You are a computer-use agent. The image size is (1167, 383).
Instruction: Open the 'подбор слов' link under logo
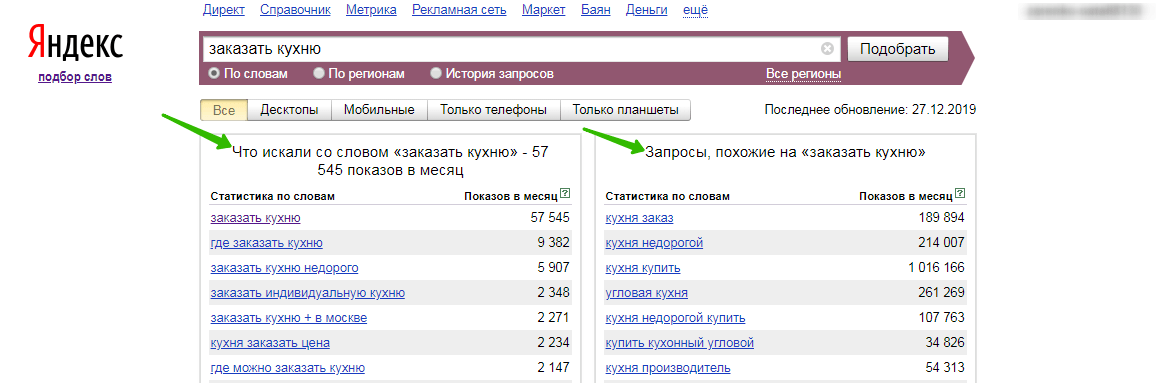pos(75,77)
